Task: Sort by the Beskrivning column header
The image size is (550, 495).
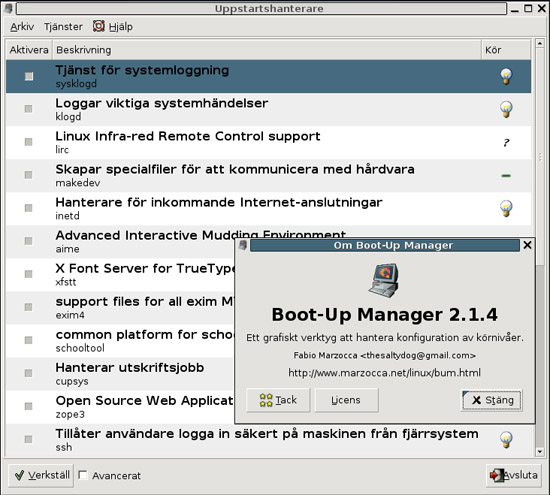Action: (267, 50)
